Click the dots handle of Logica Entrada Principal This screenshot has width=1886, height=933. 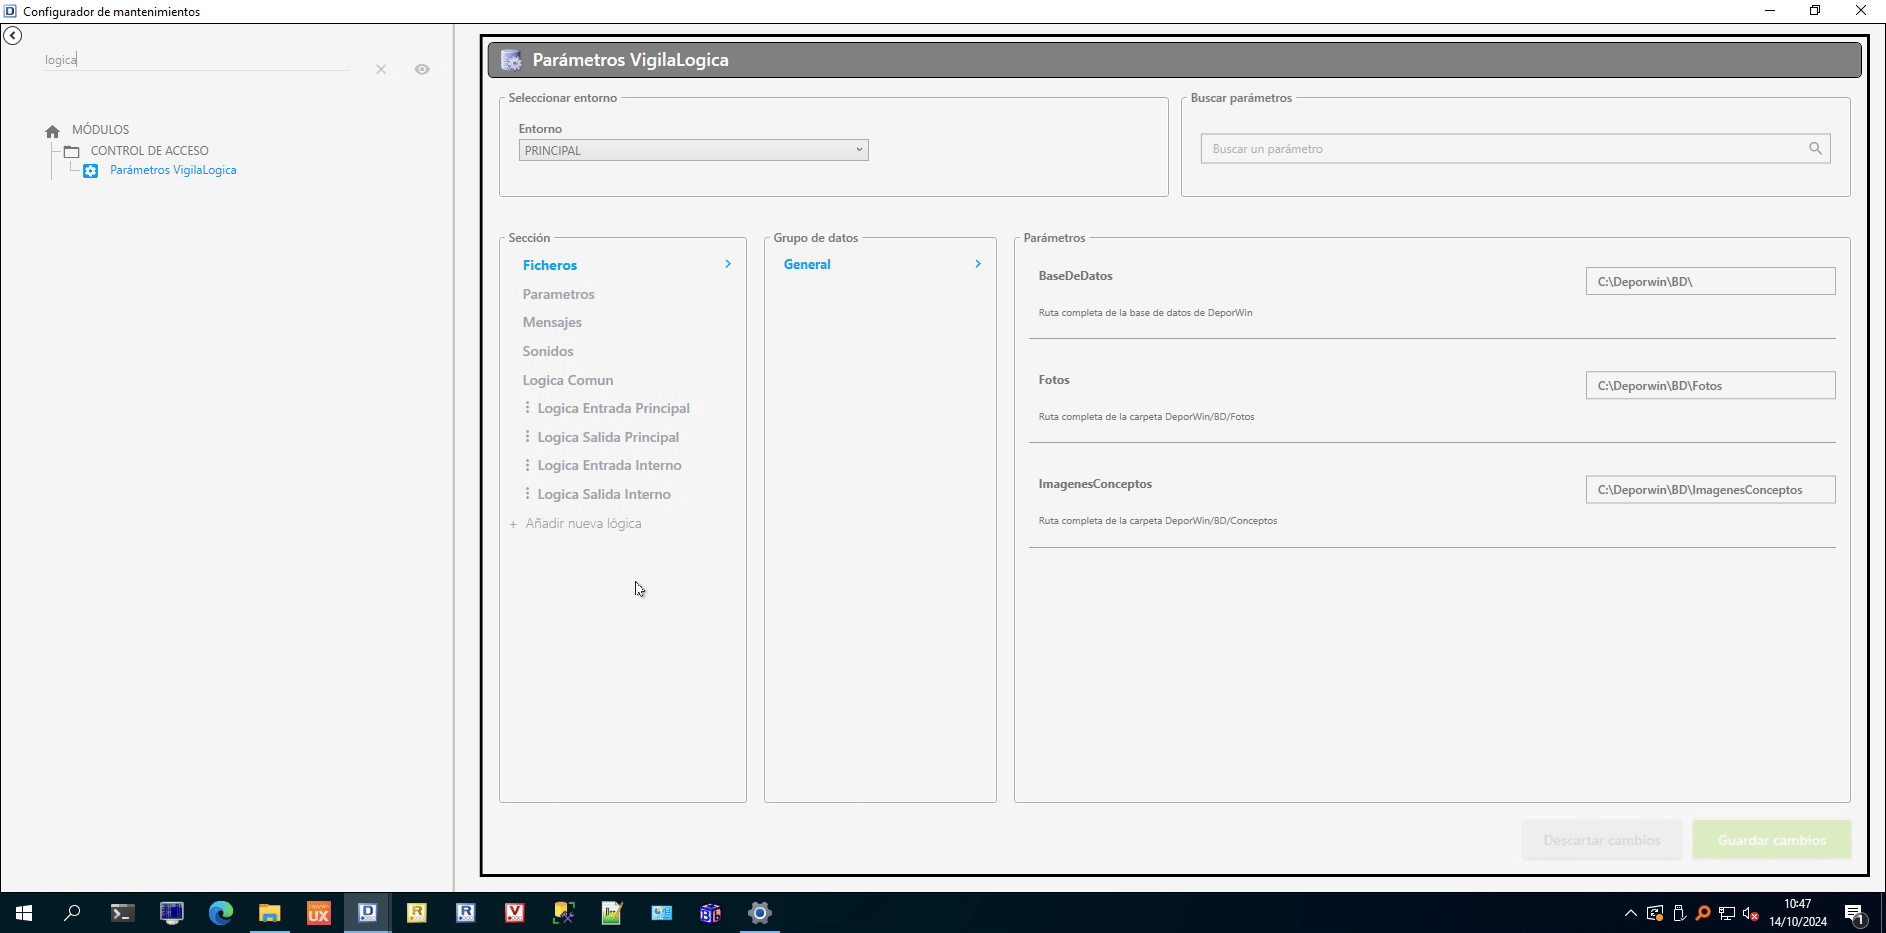click(x=527, y=408)
